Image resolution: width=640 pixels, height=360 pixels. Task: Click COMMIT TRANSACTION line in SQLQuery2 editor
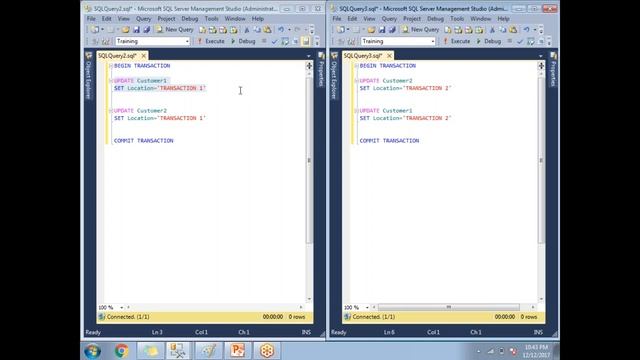pyautogui.click(x=144, y=140)
